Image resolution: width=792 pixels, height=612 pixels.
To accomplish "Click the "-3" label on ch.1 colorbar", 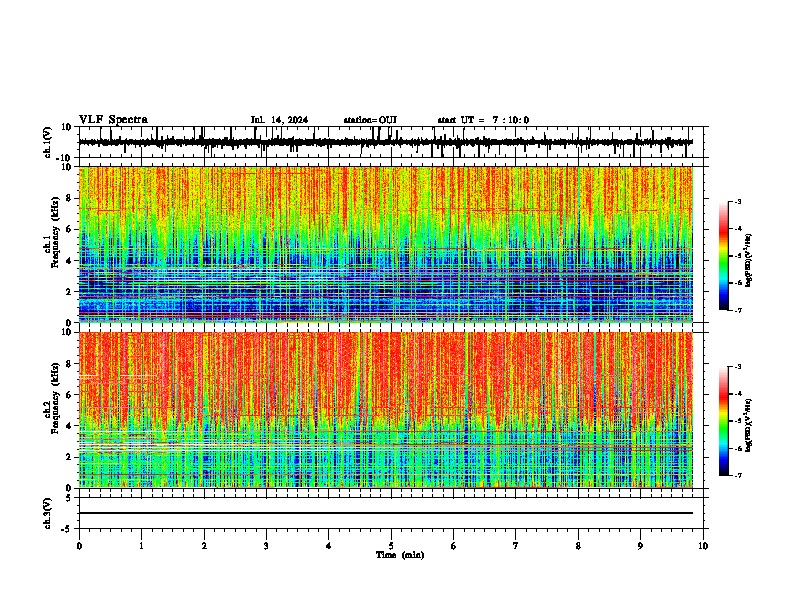I will click(738, 202).
